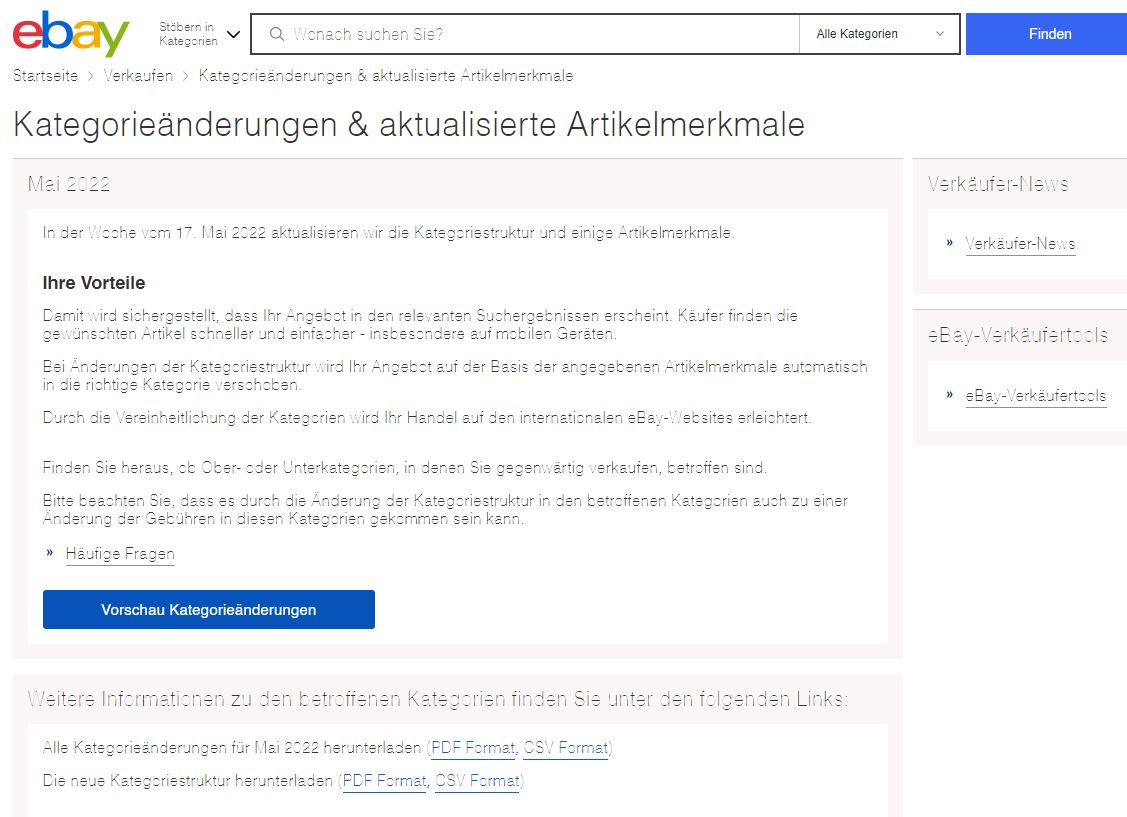The image size is (1127, 817).
Task: Open the Häufige Fragen link
Action: [x=120, y=553]
